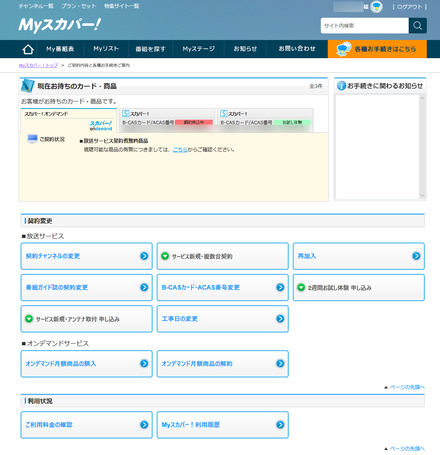Open the お問い合わせ menu

tap(297, 49)
